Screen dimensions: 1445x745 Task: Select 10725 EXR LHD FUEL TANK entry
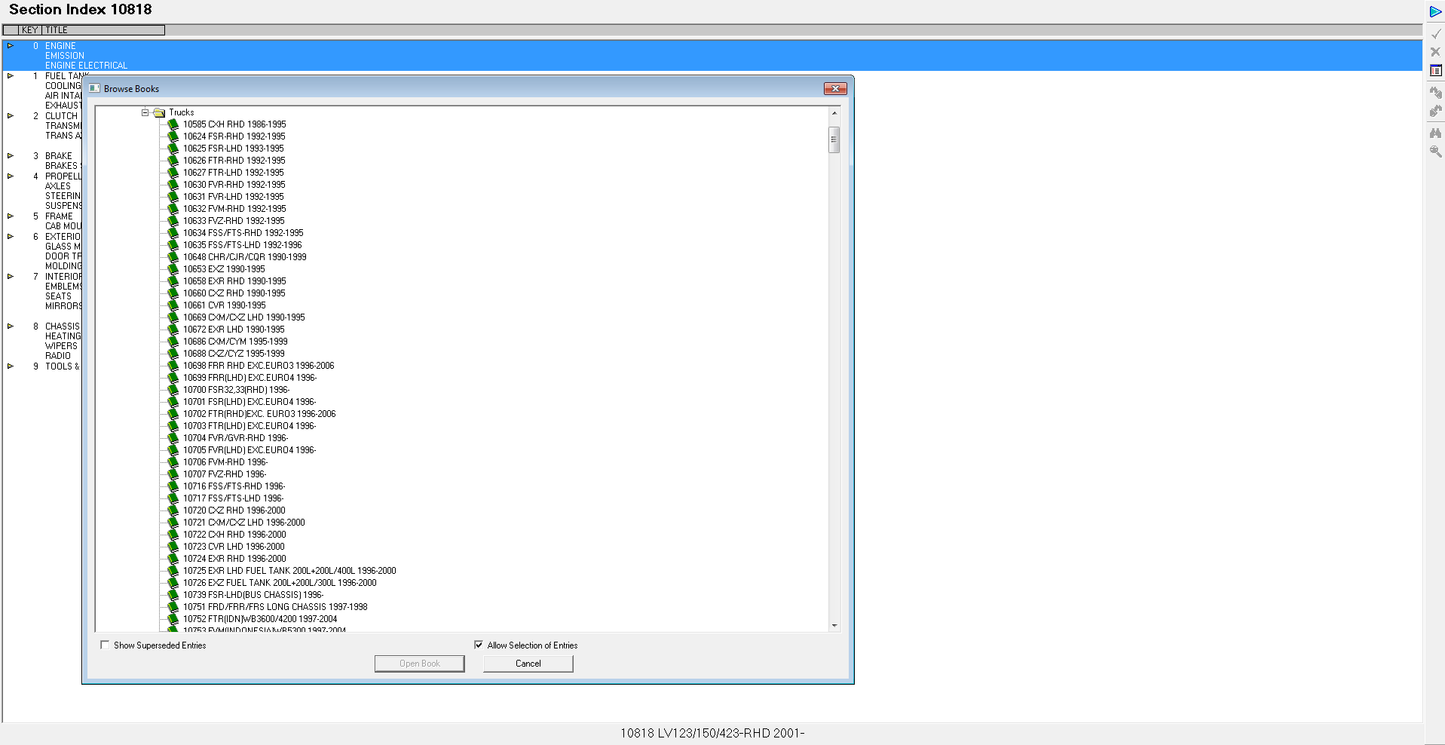289,571
